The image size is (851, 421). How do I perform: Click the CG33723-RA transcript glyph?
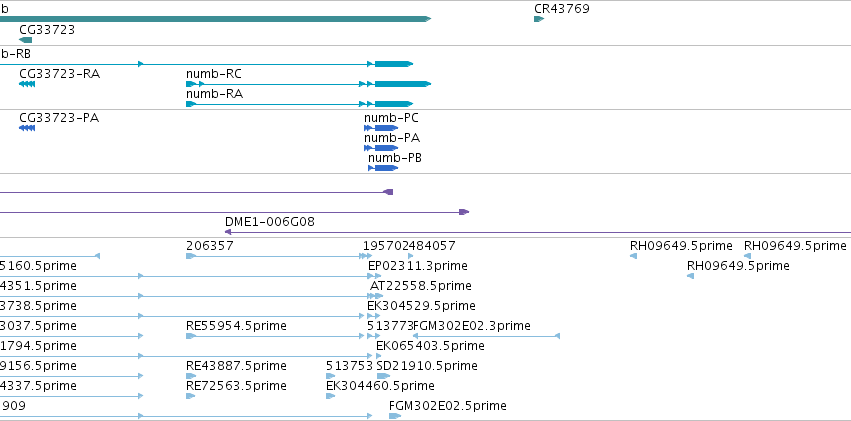(x=27, y=84)
